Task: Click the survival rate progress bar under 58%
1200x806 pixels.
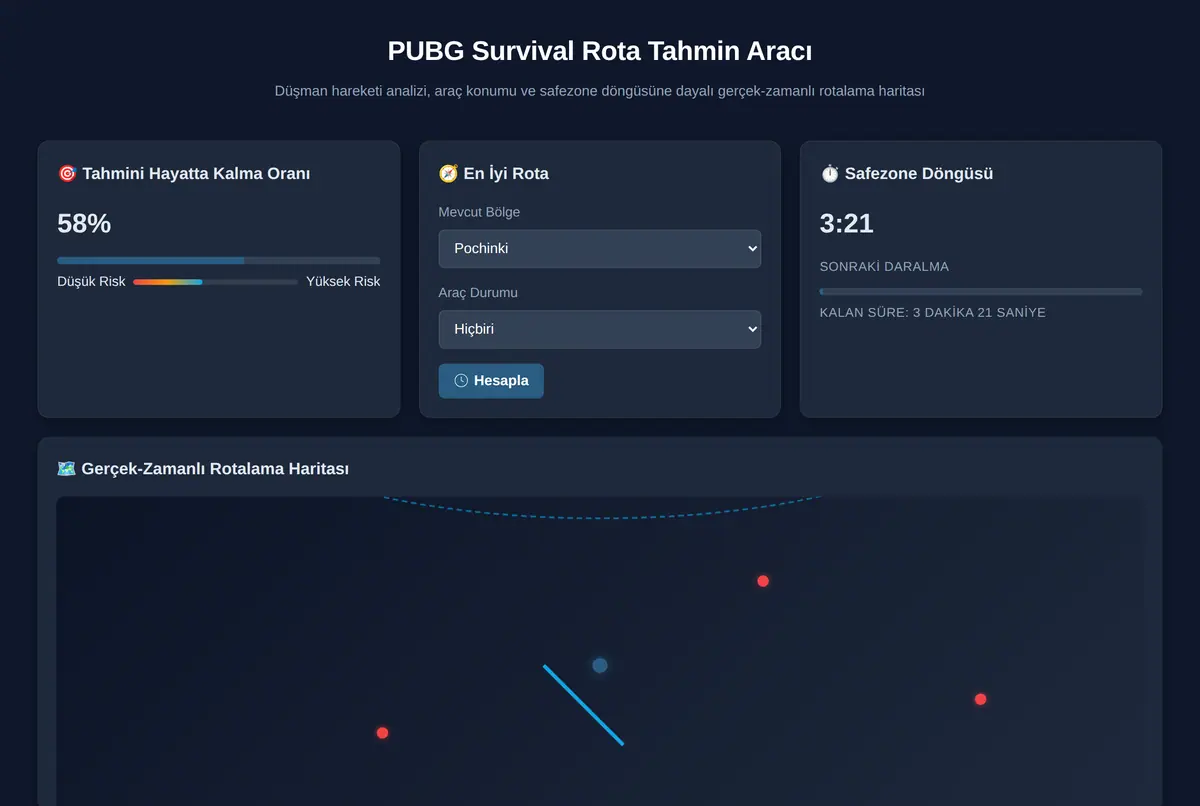Action: [219, 260]
